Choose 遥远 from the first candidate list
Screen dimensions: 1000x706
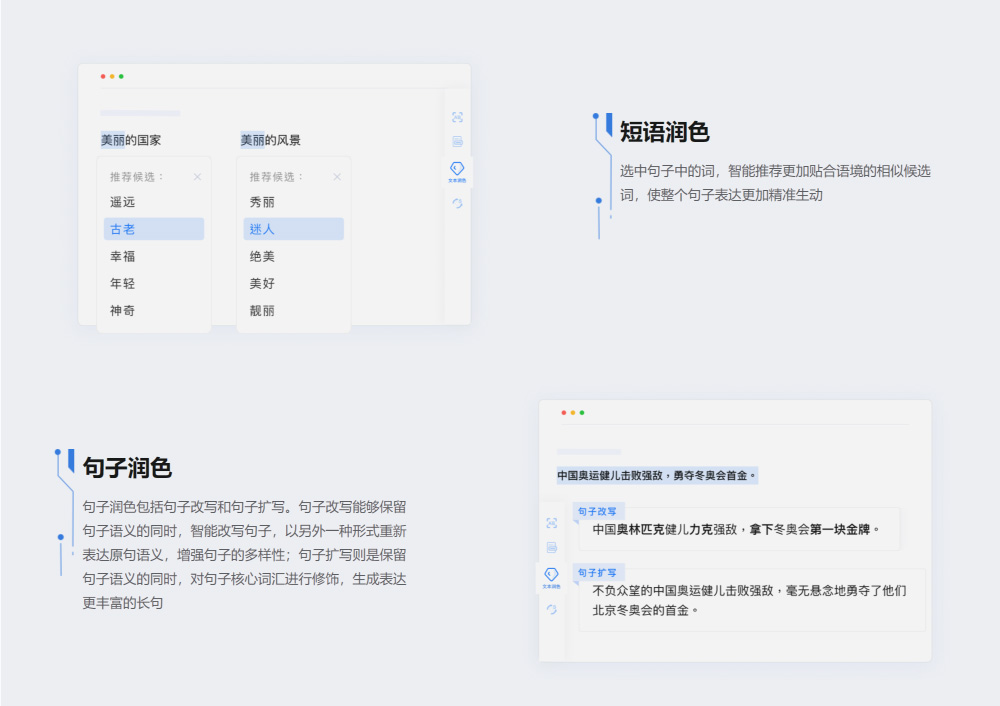point(120,201)
